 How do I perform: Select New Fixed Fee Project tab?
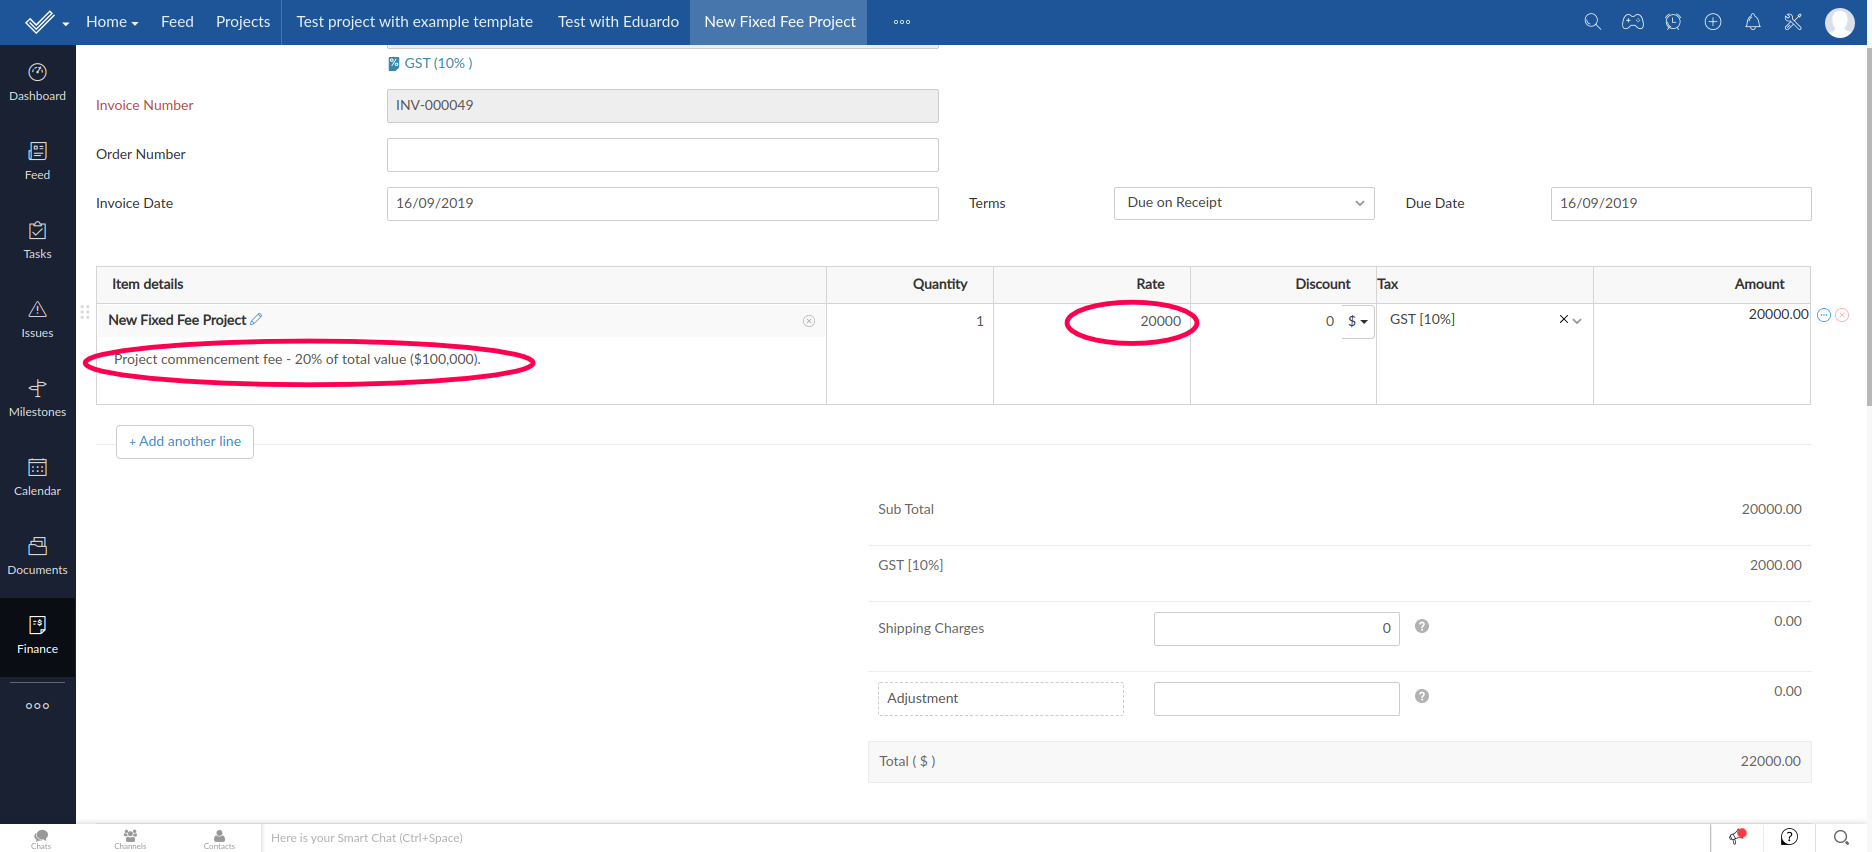tap(780, 22)
